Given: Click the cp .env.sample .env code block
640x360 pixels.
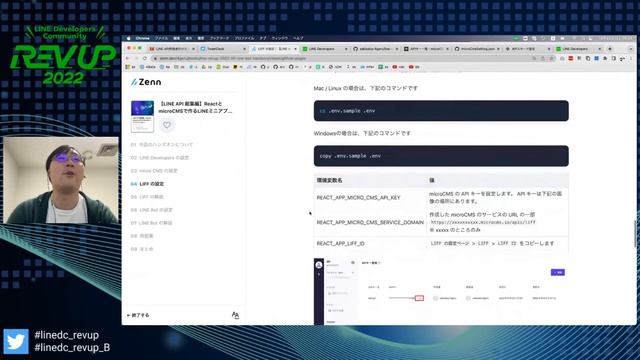Looking at the screenshot, I should (441, 111).
